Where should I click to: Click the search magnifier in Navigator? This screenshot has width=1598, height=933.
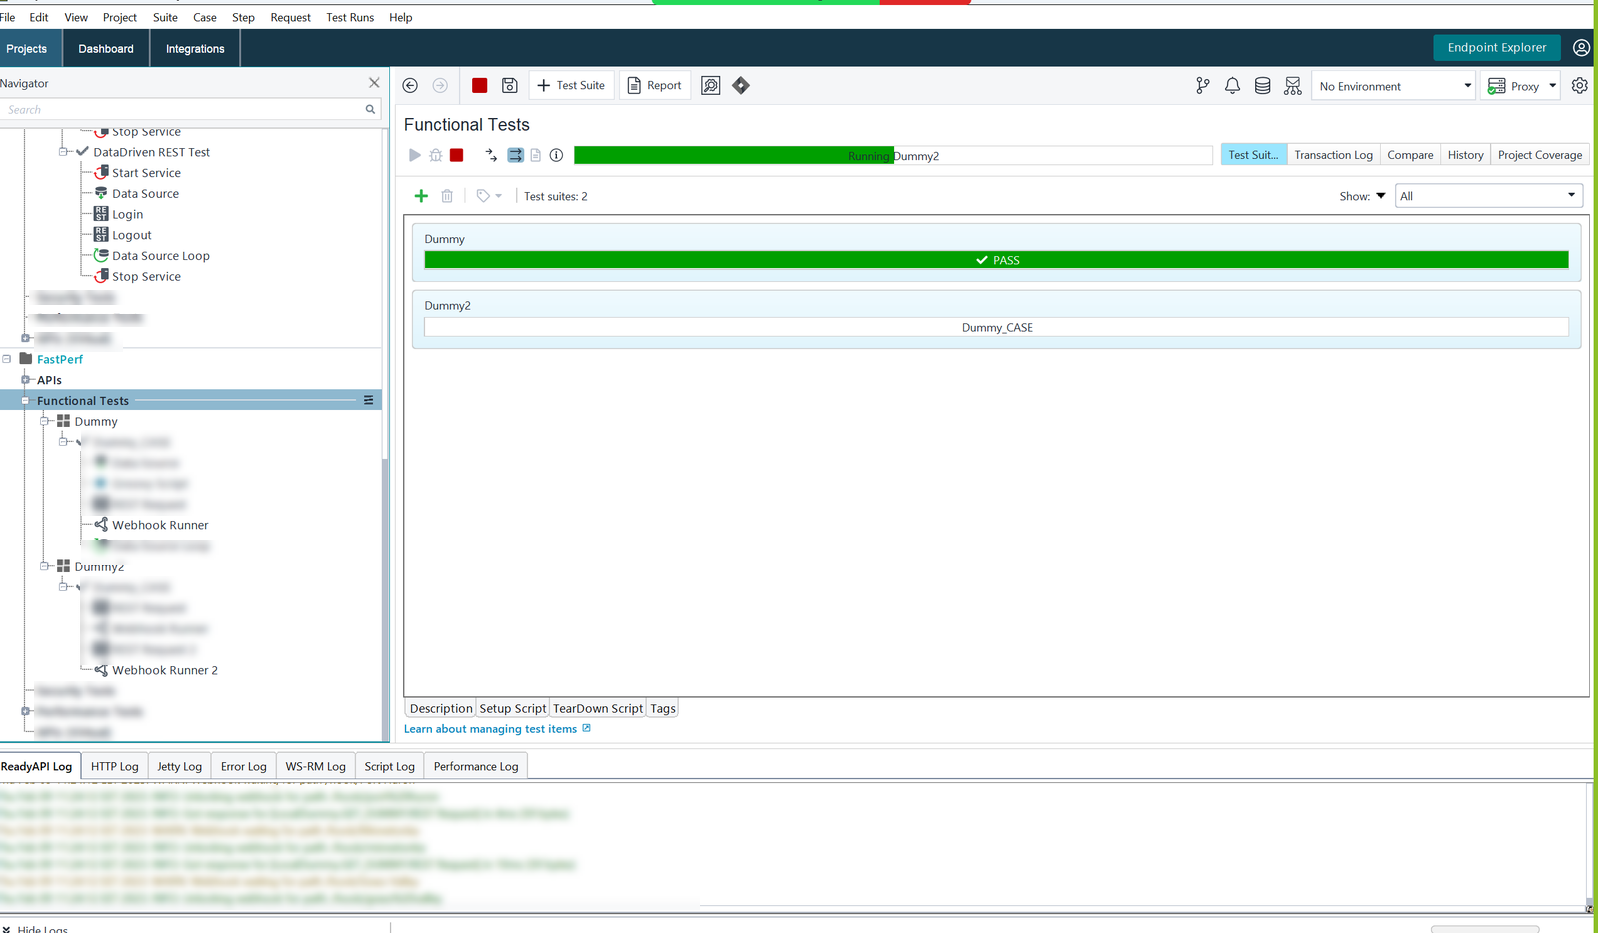(370, 110)
